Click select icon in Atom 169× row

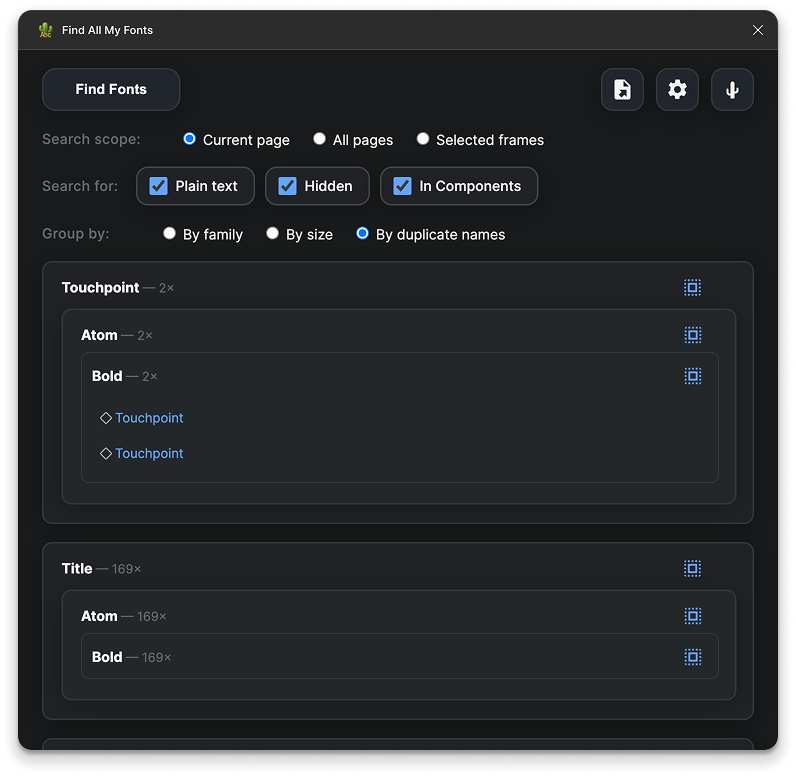click(x=692, y=616)
